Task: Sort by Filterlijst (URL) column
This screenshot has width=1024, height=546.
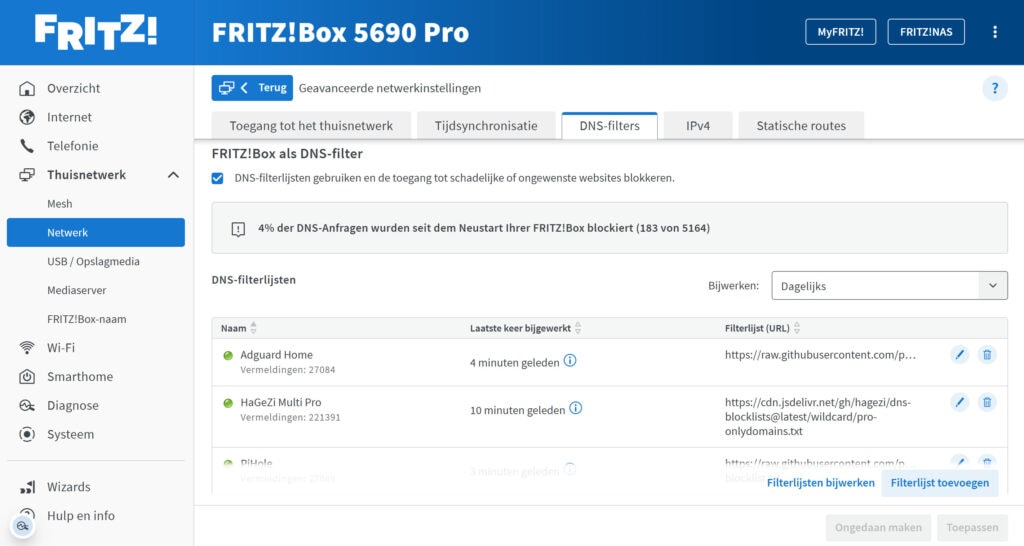Action: [797, 328]
